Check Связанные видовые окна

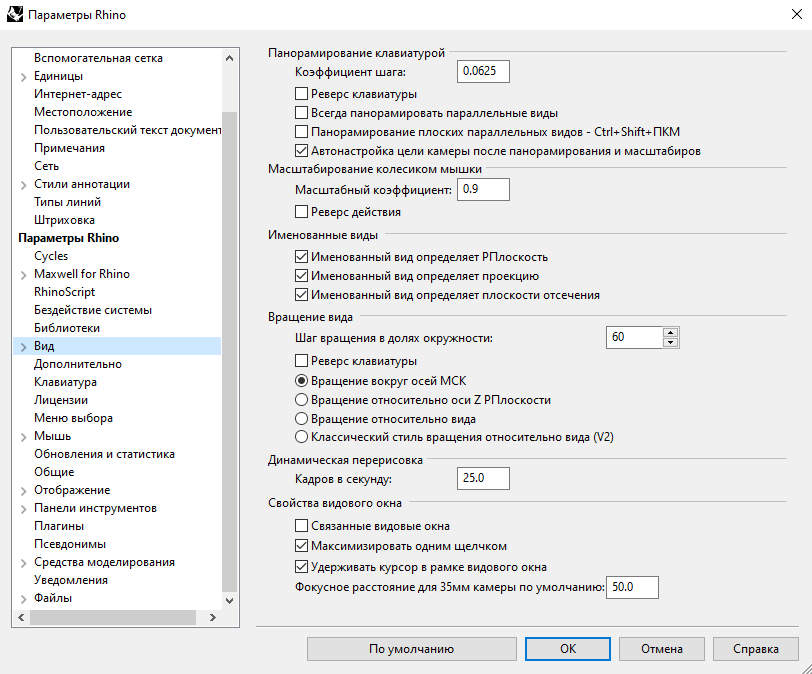[x=301, y=525]
